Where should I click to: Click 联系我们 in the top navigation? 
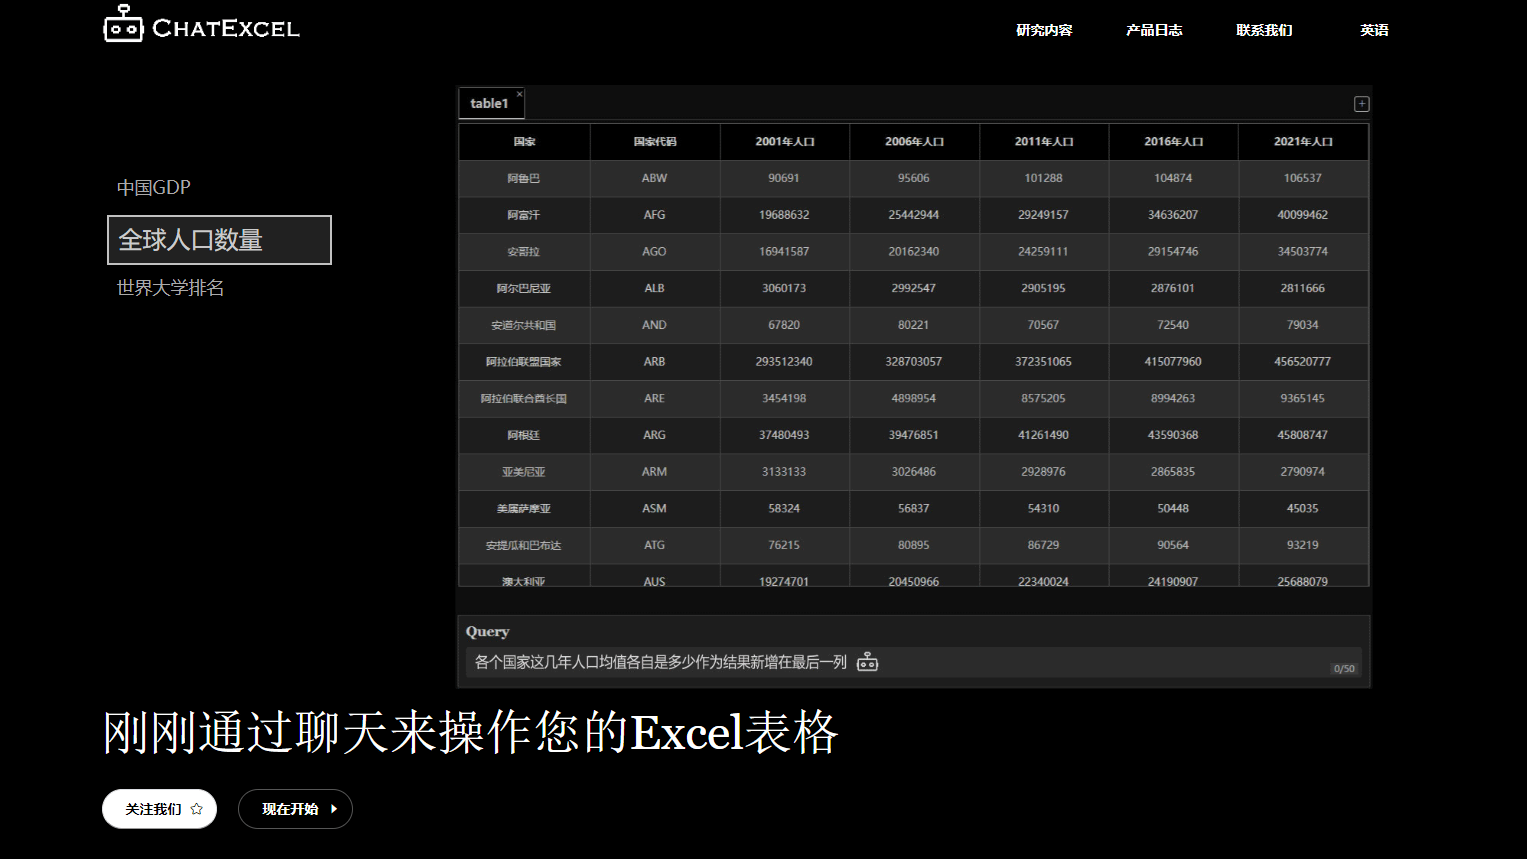coord(1263,30)
